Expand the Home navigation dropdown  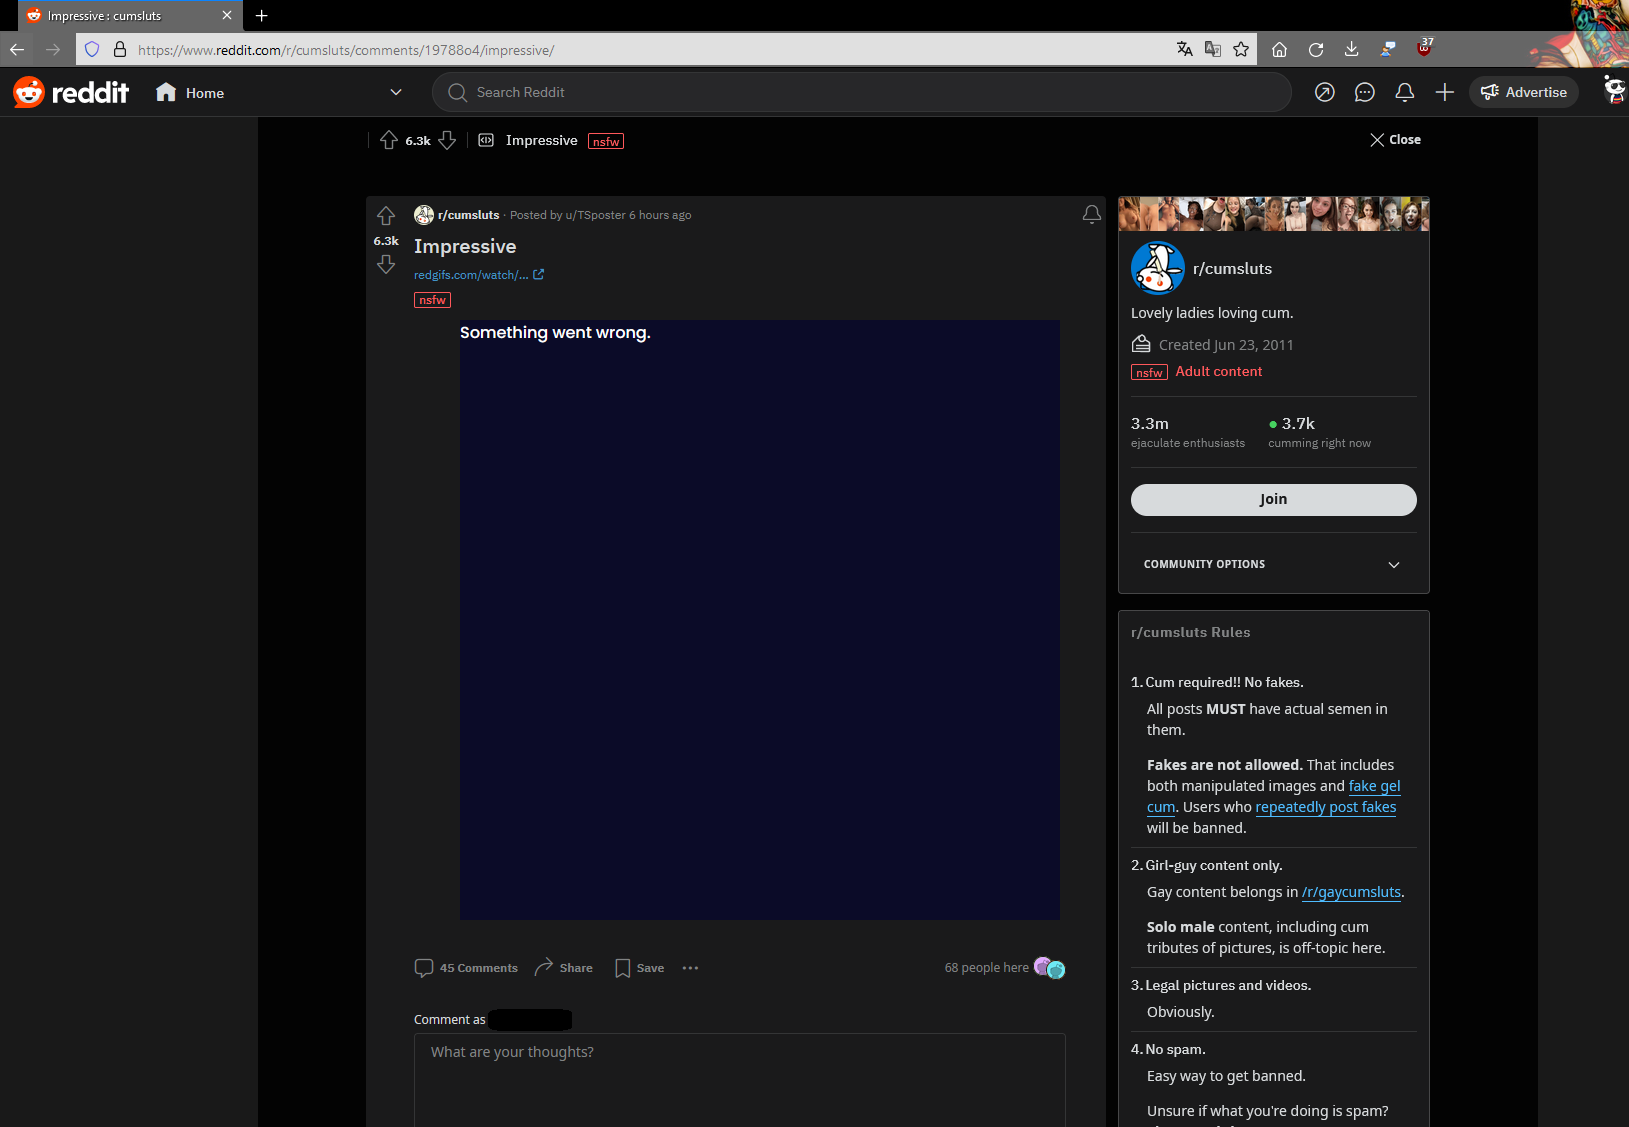pyautogui.click(x=396, y=93)
